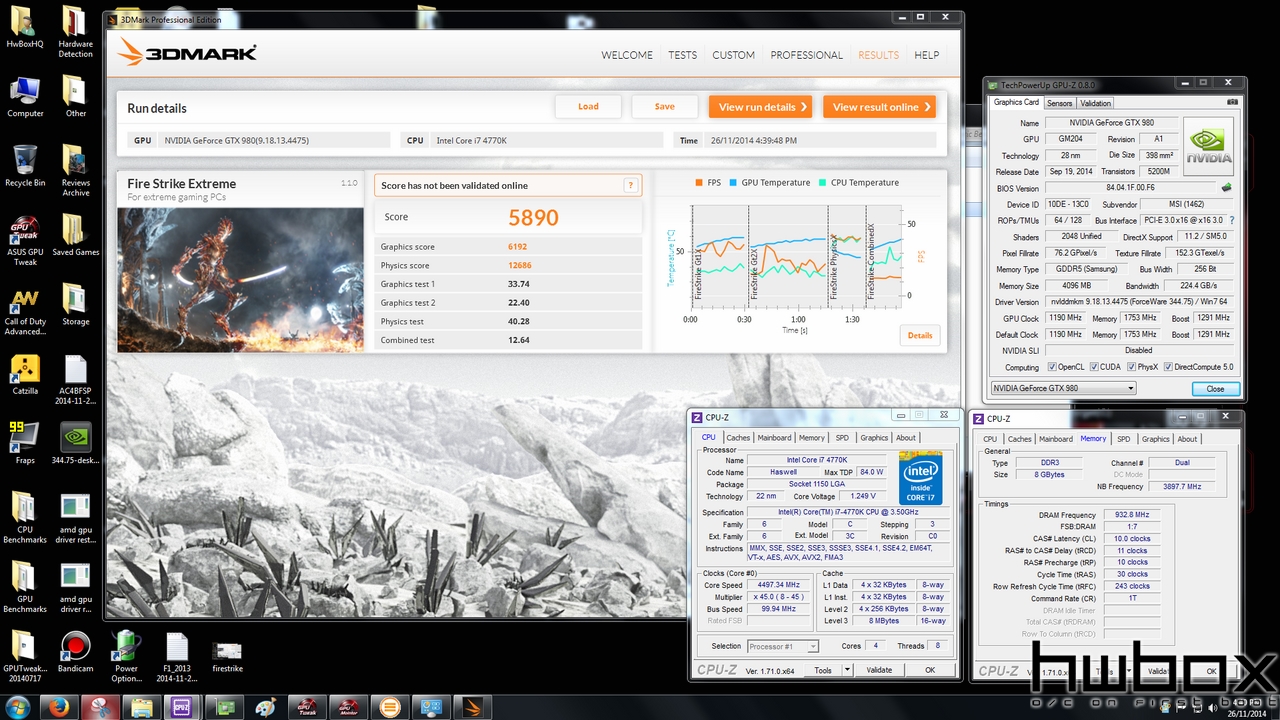Open the HwBoxHQ desktop folder
The height and width of the screenshot is (720, 1280).
24,28
